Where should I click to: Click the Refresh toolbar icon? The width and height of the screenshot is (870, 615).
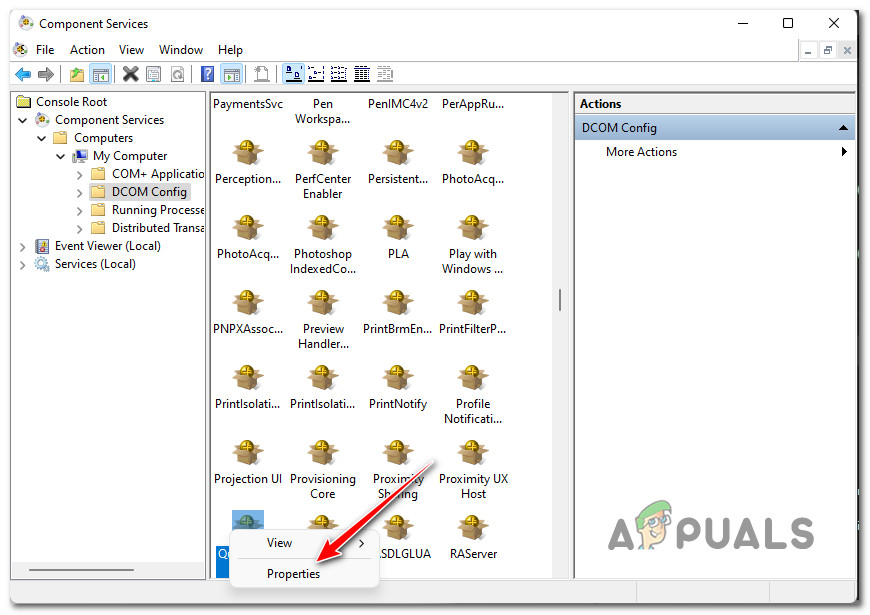(x=178, y=74)
